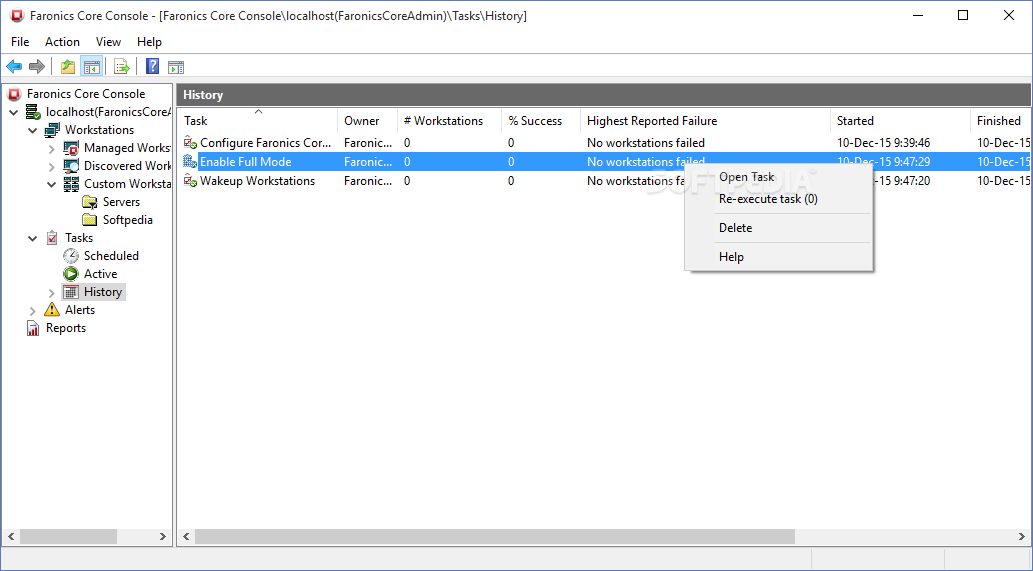Open Discovered Workstations in the tree
Viewport: 1033px width, 571px height.
pyautogui.click(x=127, y=166)
